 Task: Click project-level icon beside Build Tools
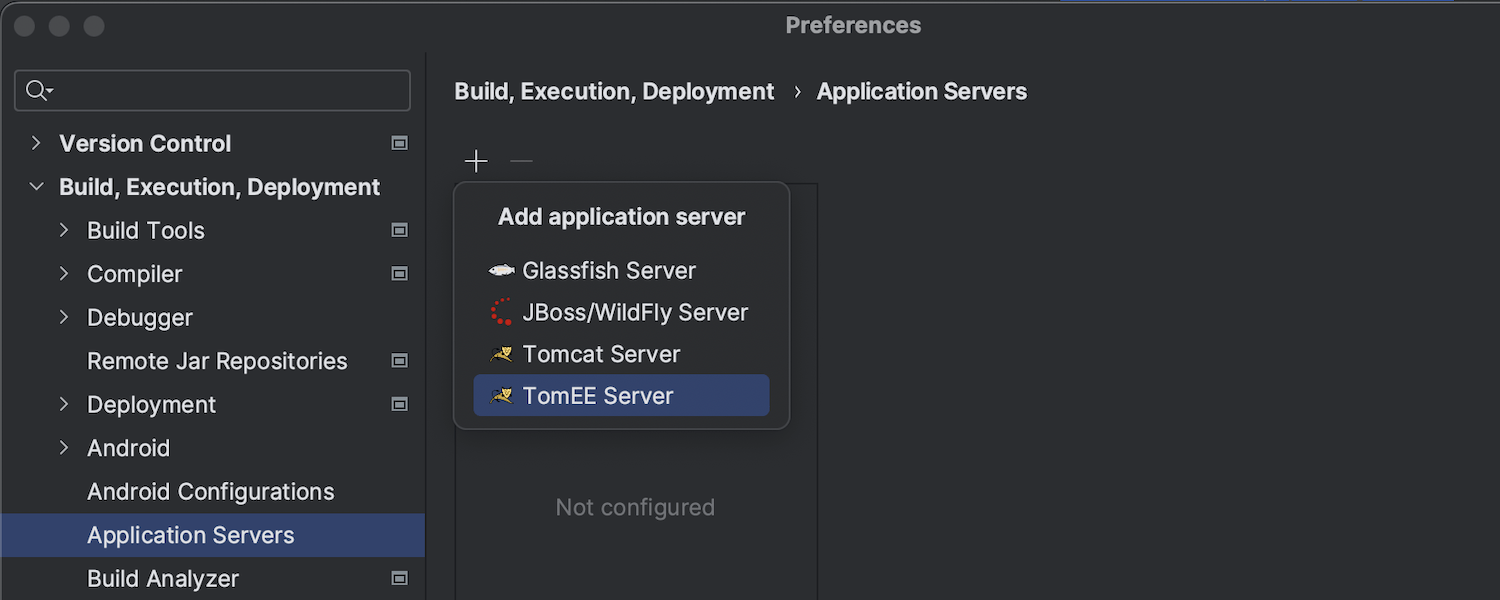click(x=400, y=230)
